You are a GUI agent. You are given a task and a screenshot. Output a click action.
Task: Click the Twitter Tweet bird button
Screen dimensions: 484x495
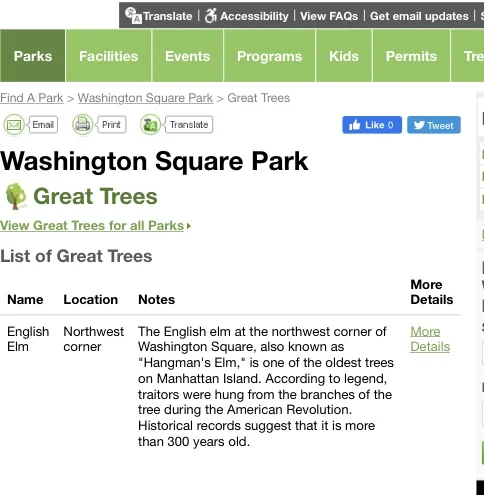[x=434, y=125]
